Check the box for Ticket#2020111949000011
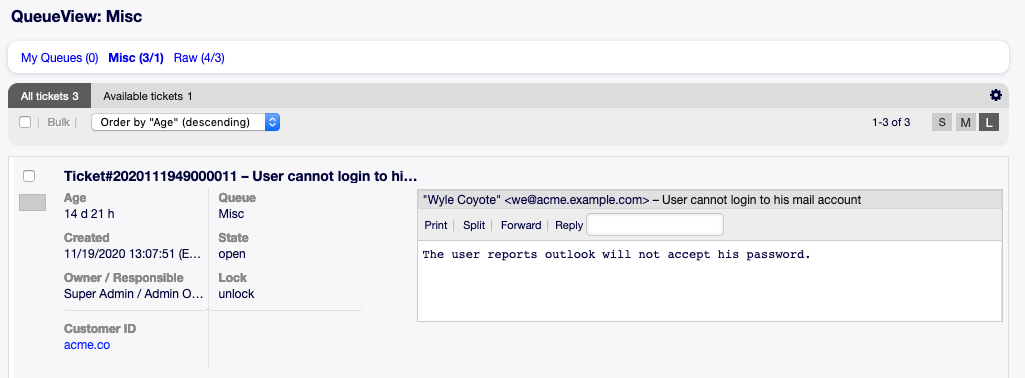 [29, 176]
